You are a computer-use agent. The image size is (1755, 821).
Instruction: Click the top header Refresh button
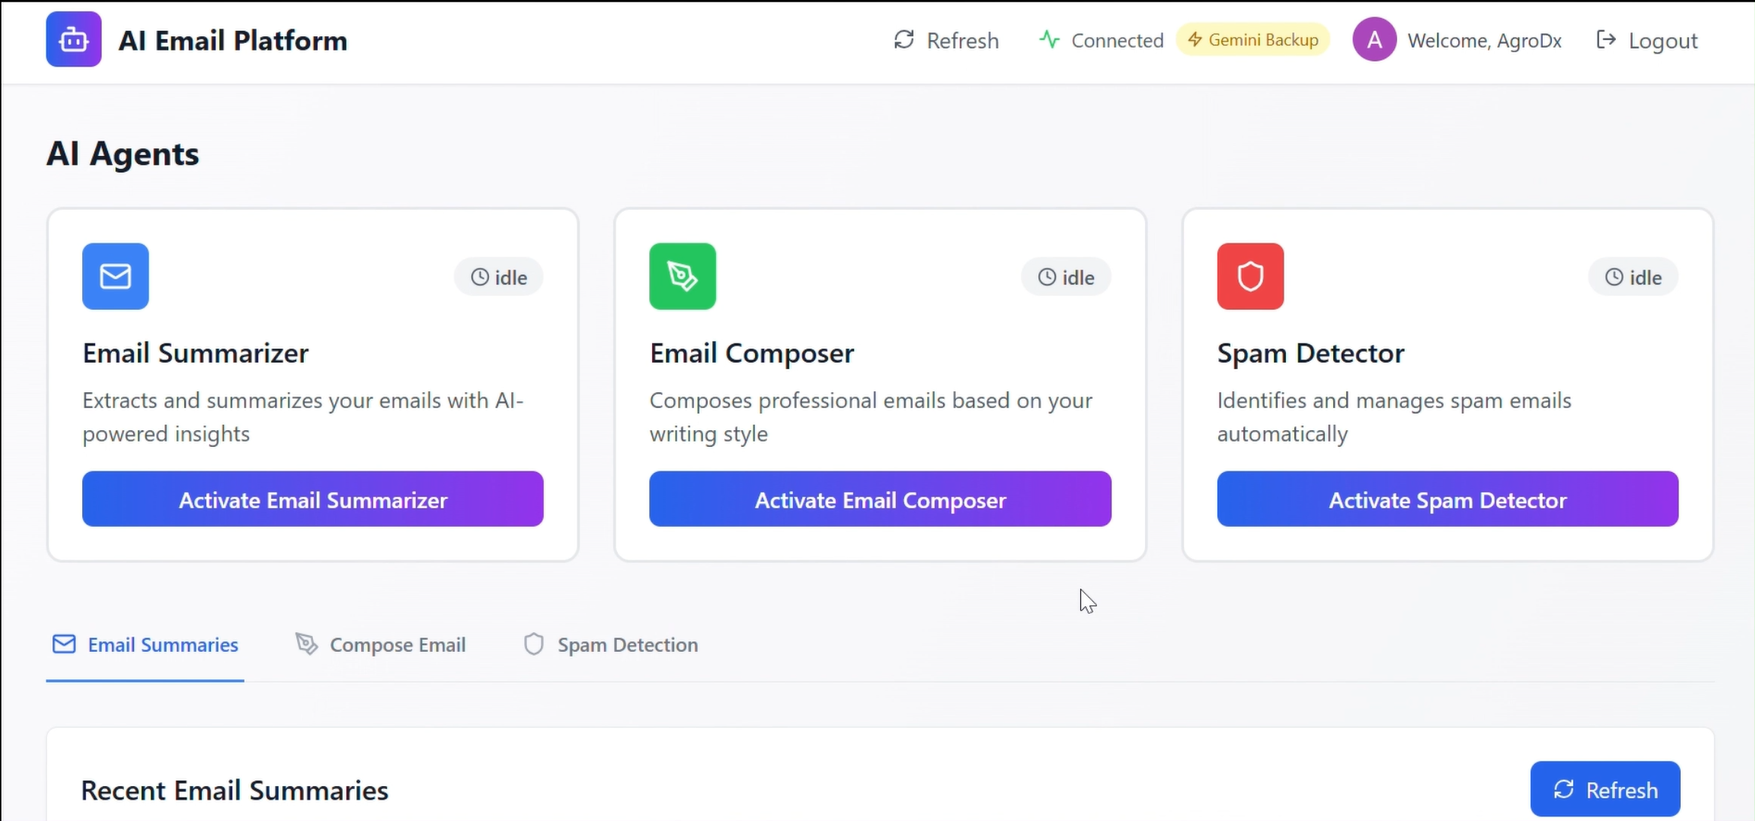946,40
